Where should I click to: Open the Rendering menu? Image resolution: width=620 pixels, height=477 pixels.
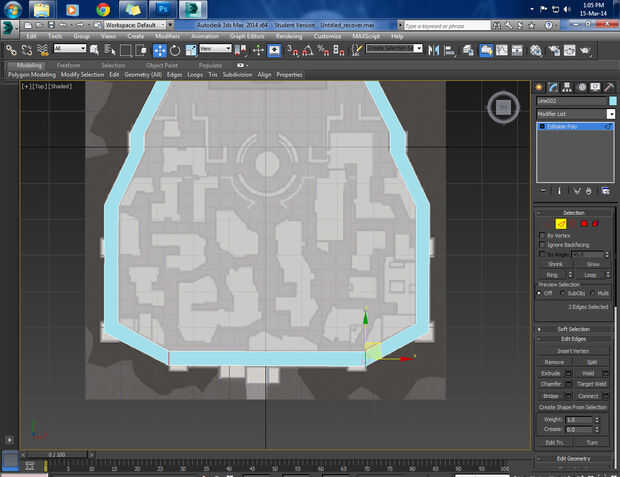pos(288,36)
